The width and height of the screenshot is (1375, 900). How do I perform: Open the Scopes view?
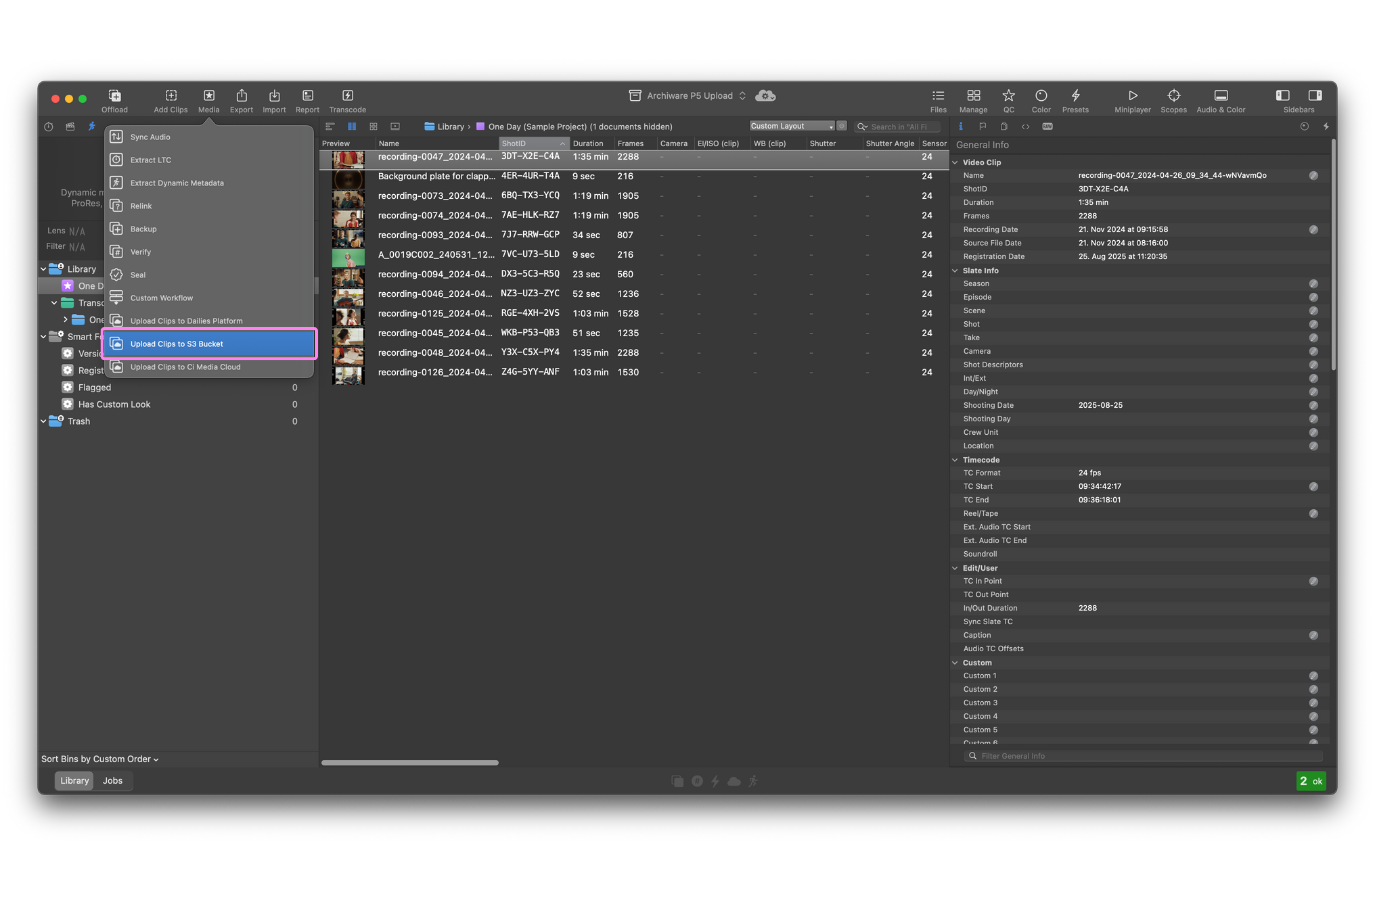(1173, 97)
